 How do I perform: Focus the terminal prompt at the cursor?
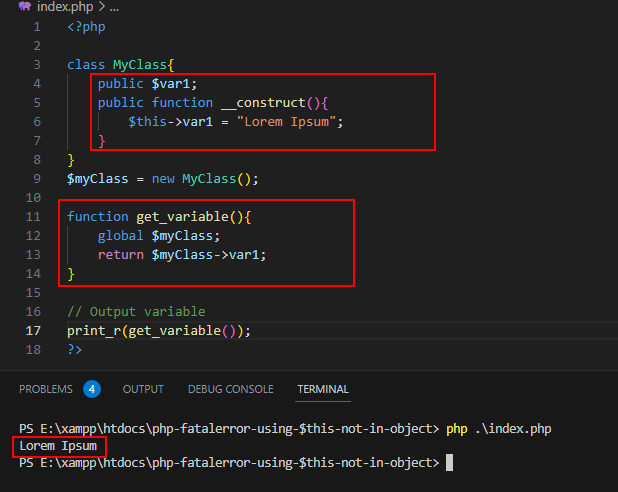[450, 463]
